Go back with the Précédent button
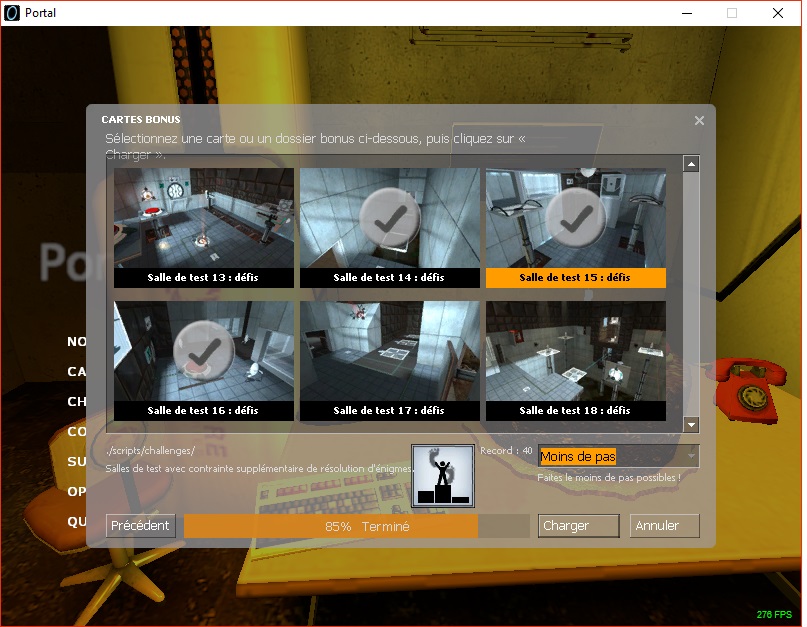 click(141, 526)
